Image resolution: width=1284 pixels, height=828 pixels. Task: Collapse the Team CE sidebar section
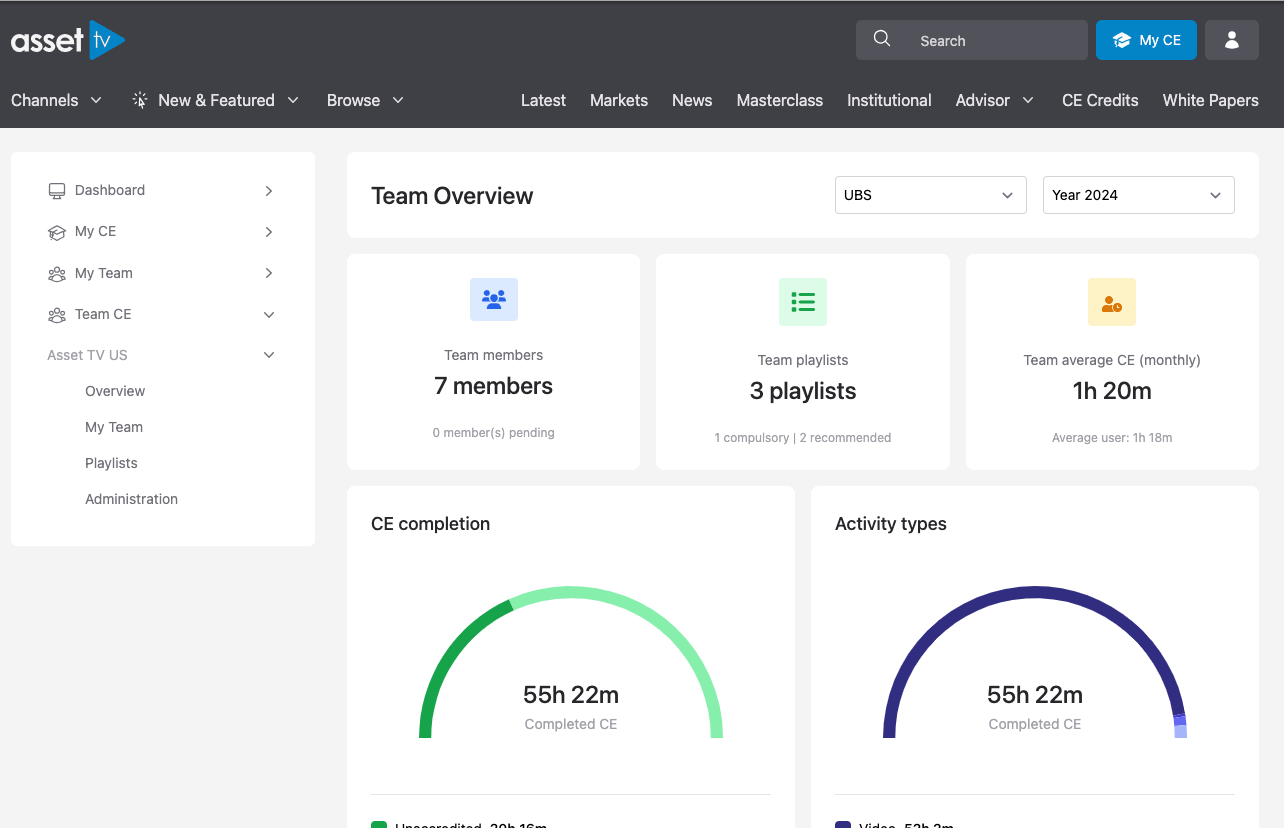pyautogui.click(x=268, y=315)
